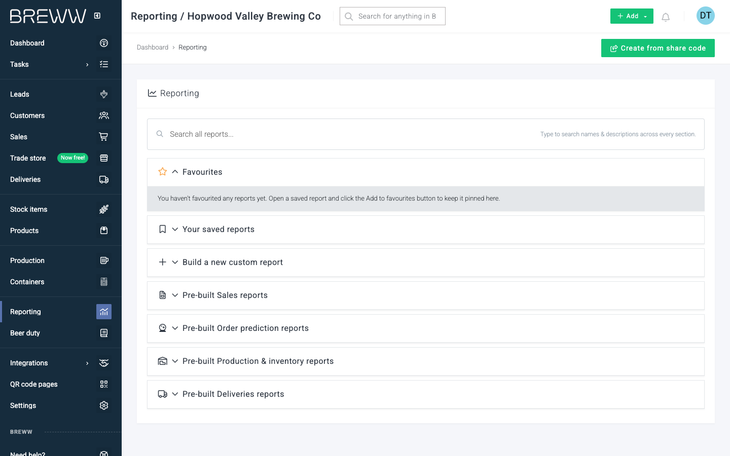Click the Dashboard breadcrumb link

pyautogui.click(x=152, y=48)
